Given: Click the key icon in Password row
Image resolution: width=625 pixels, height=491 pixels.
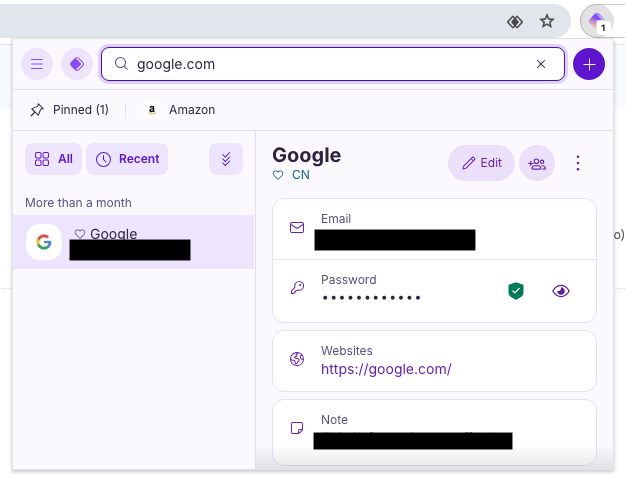Looking at the screenshot, I should pos(297,287).
